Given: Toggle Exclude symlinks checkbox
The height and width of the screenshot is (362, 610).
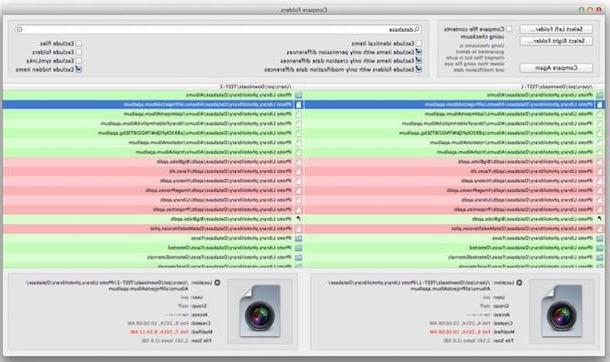Looking at the screenshot, I should click(79, 61).
